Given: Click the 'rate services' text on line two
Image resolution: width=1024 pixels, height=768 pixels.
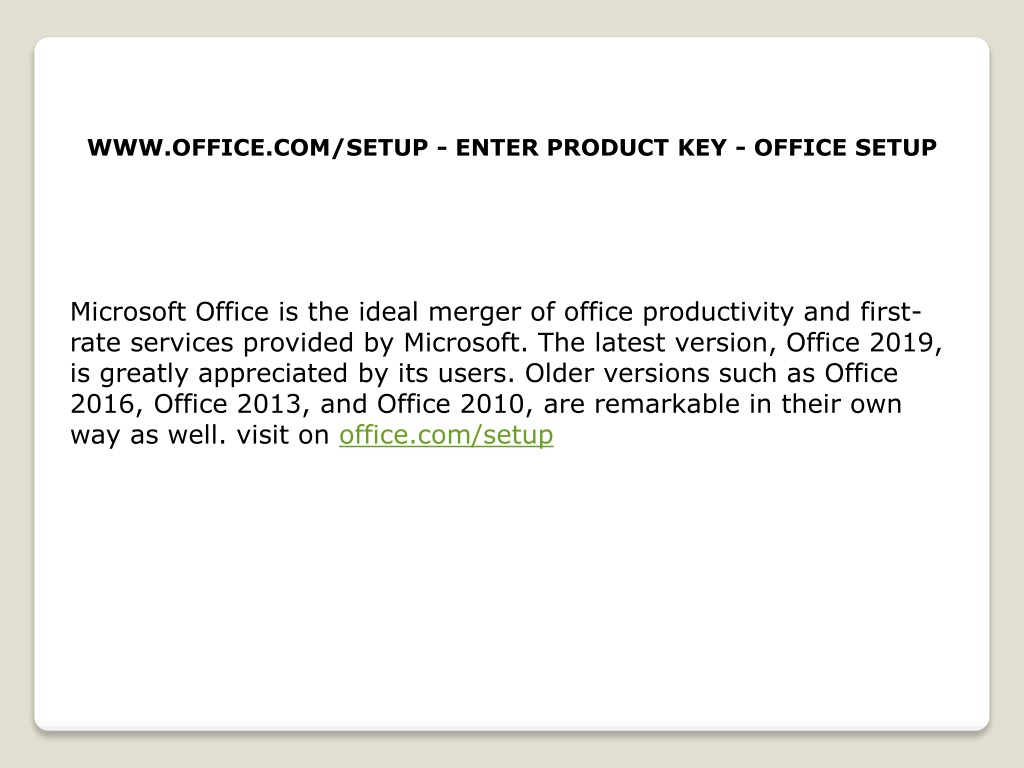Looking at the screenshot, I should [152, 342].
